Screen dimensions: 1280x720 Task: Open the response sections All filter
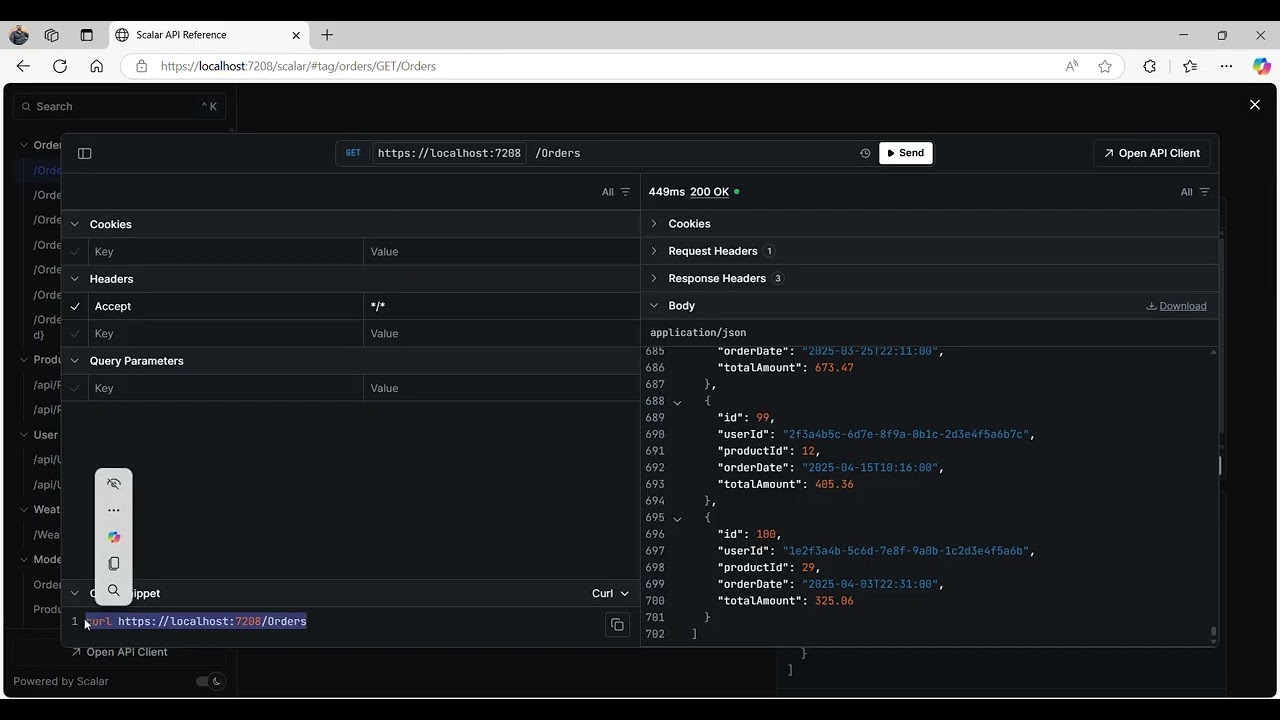pos(1195,192)
